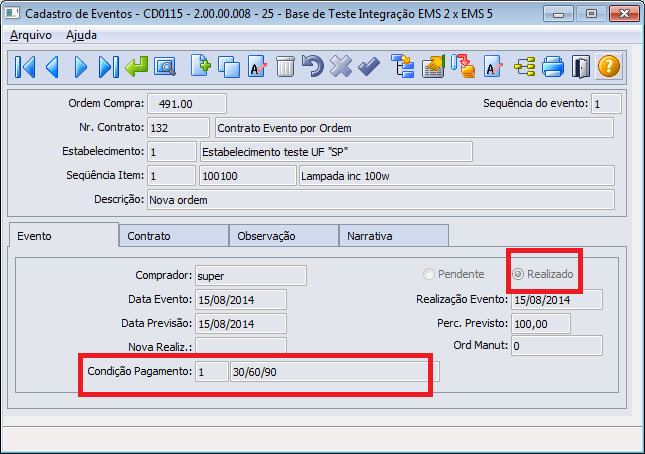Click the Seqüência Item number field
This screenshot has width=645, height=454.
coord(171,176)
